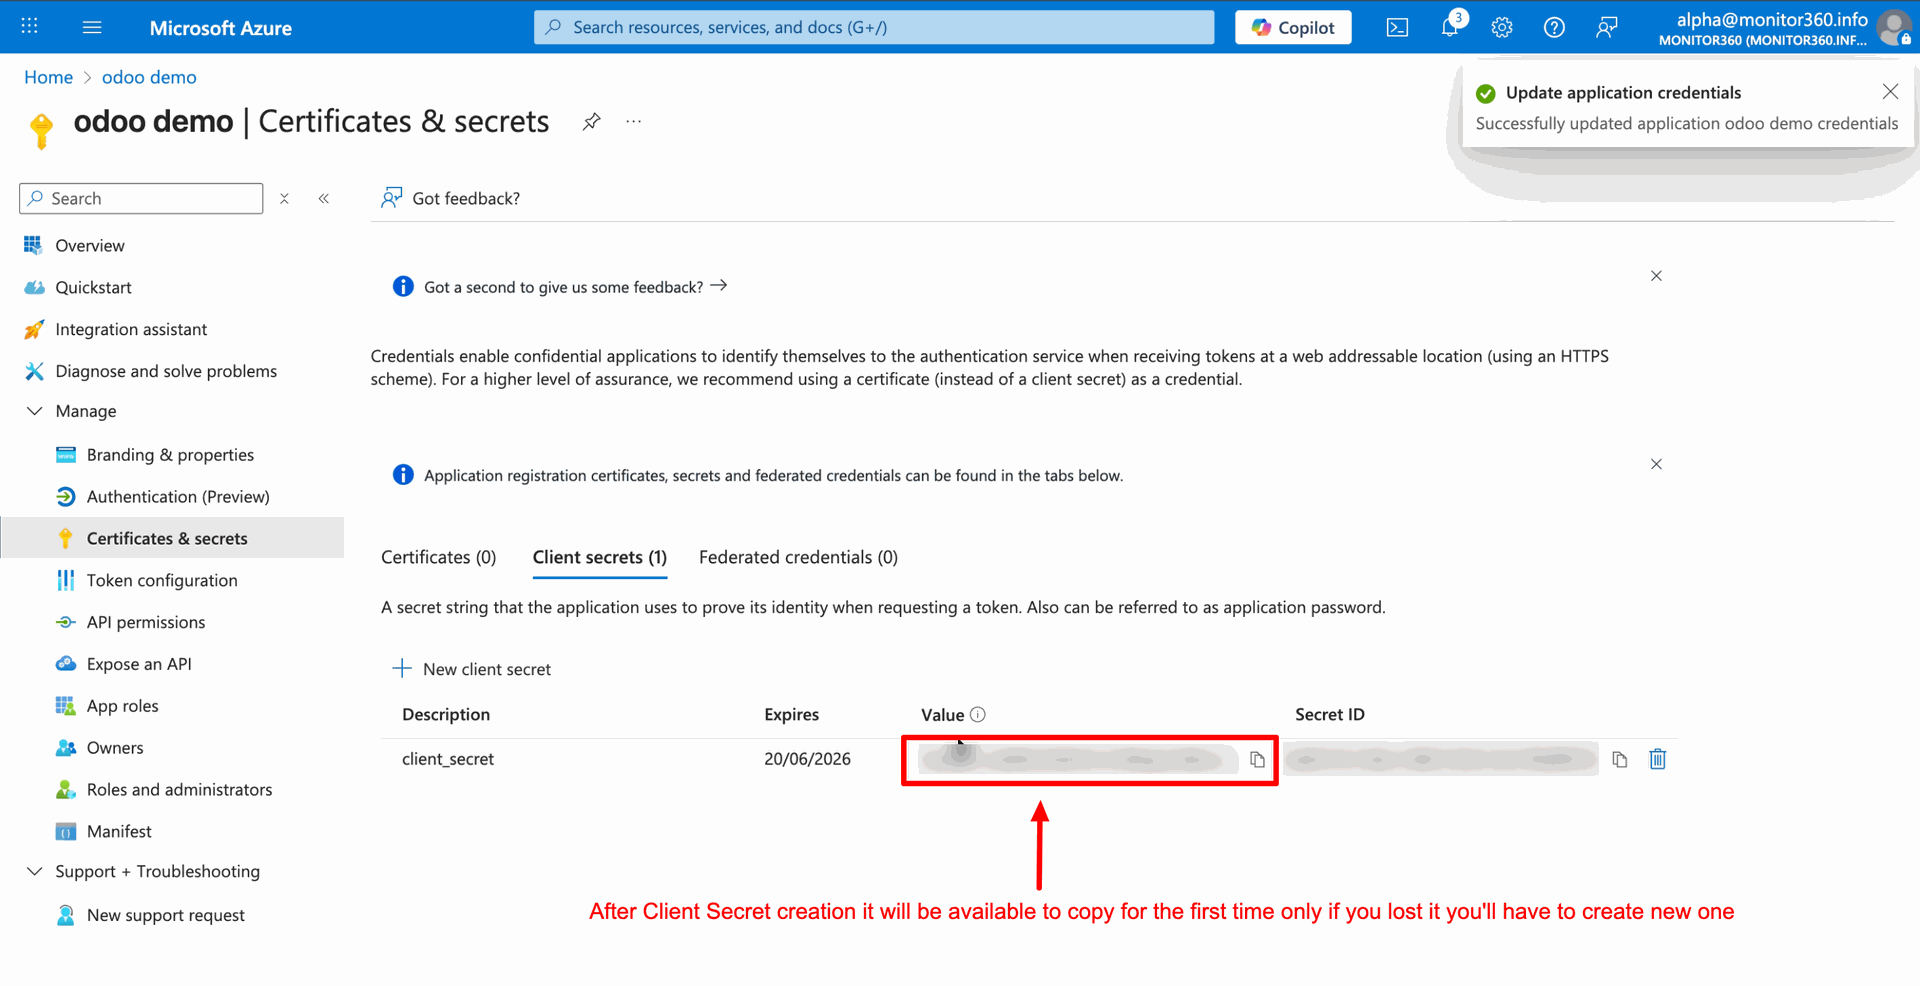Click the Manifest icon
Screen dimensions: 1920x986
pos(66,831)
